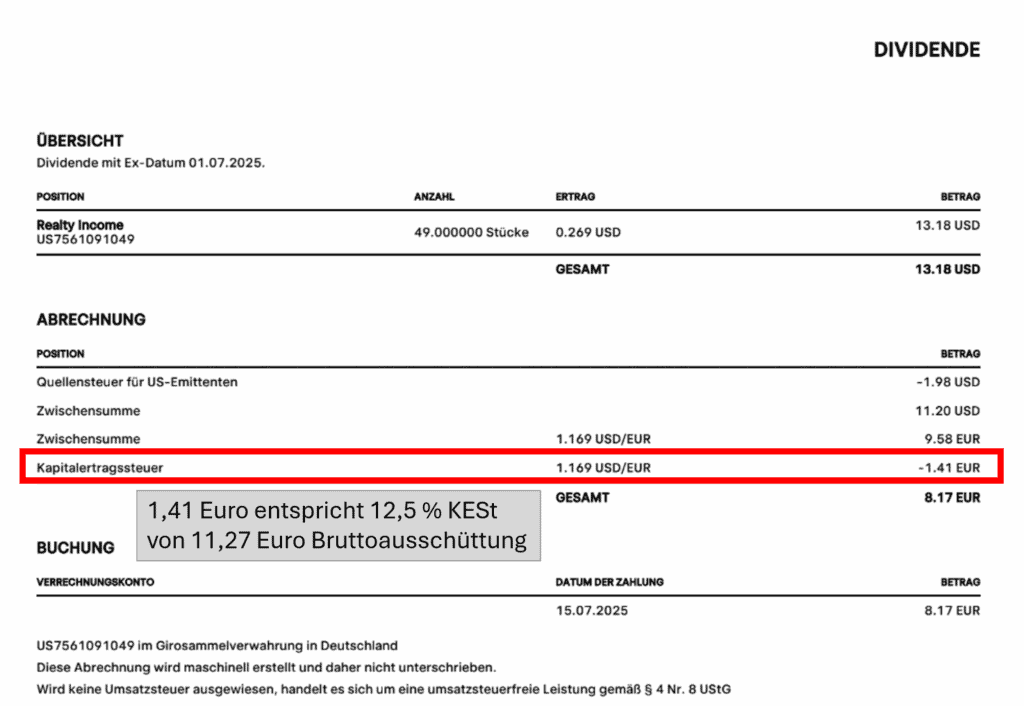Select the payment date '15.07.2025'
This screenshot has height=706, width=1024.
point(592,611)
